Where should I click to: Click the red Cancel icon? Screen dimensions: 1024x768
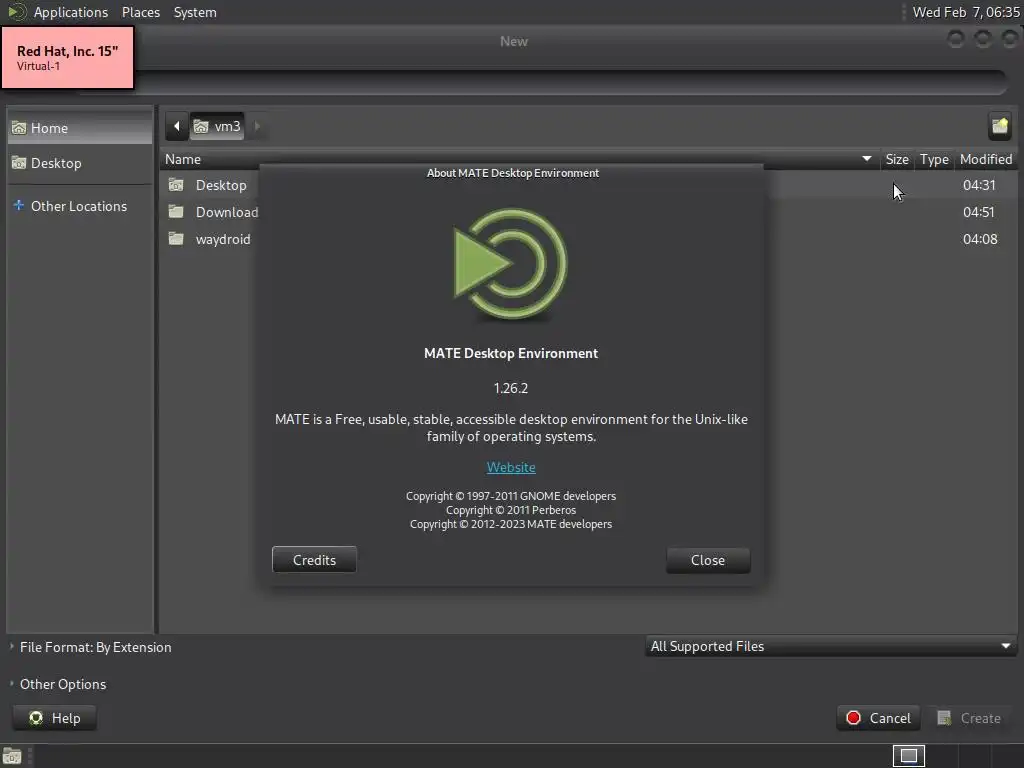pyautogui.click(x=853, y=718)
